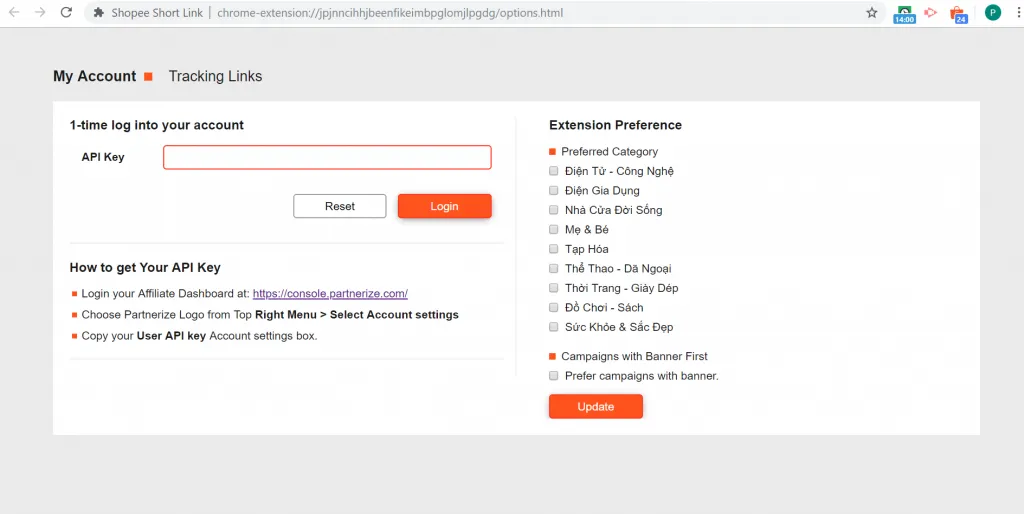This screenshot has height=514, width=1024.
Task: Check the Điện Tử - Công Nghệ category
Action: [x=554, y=171]
